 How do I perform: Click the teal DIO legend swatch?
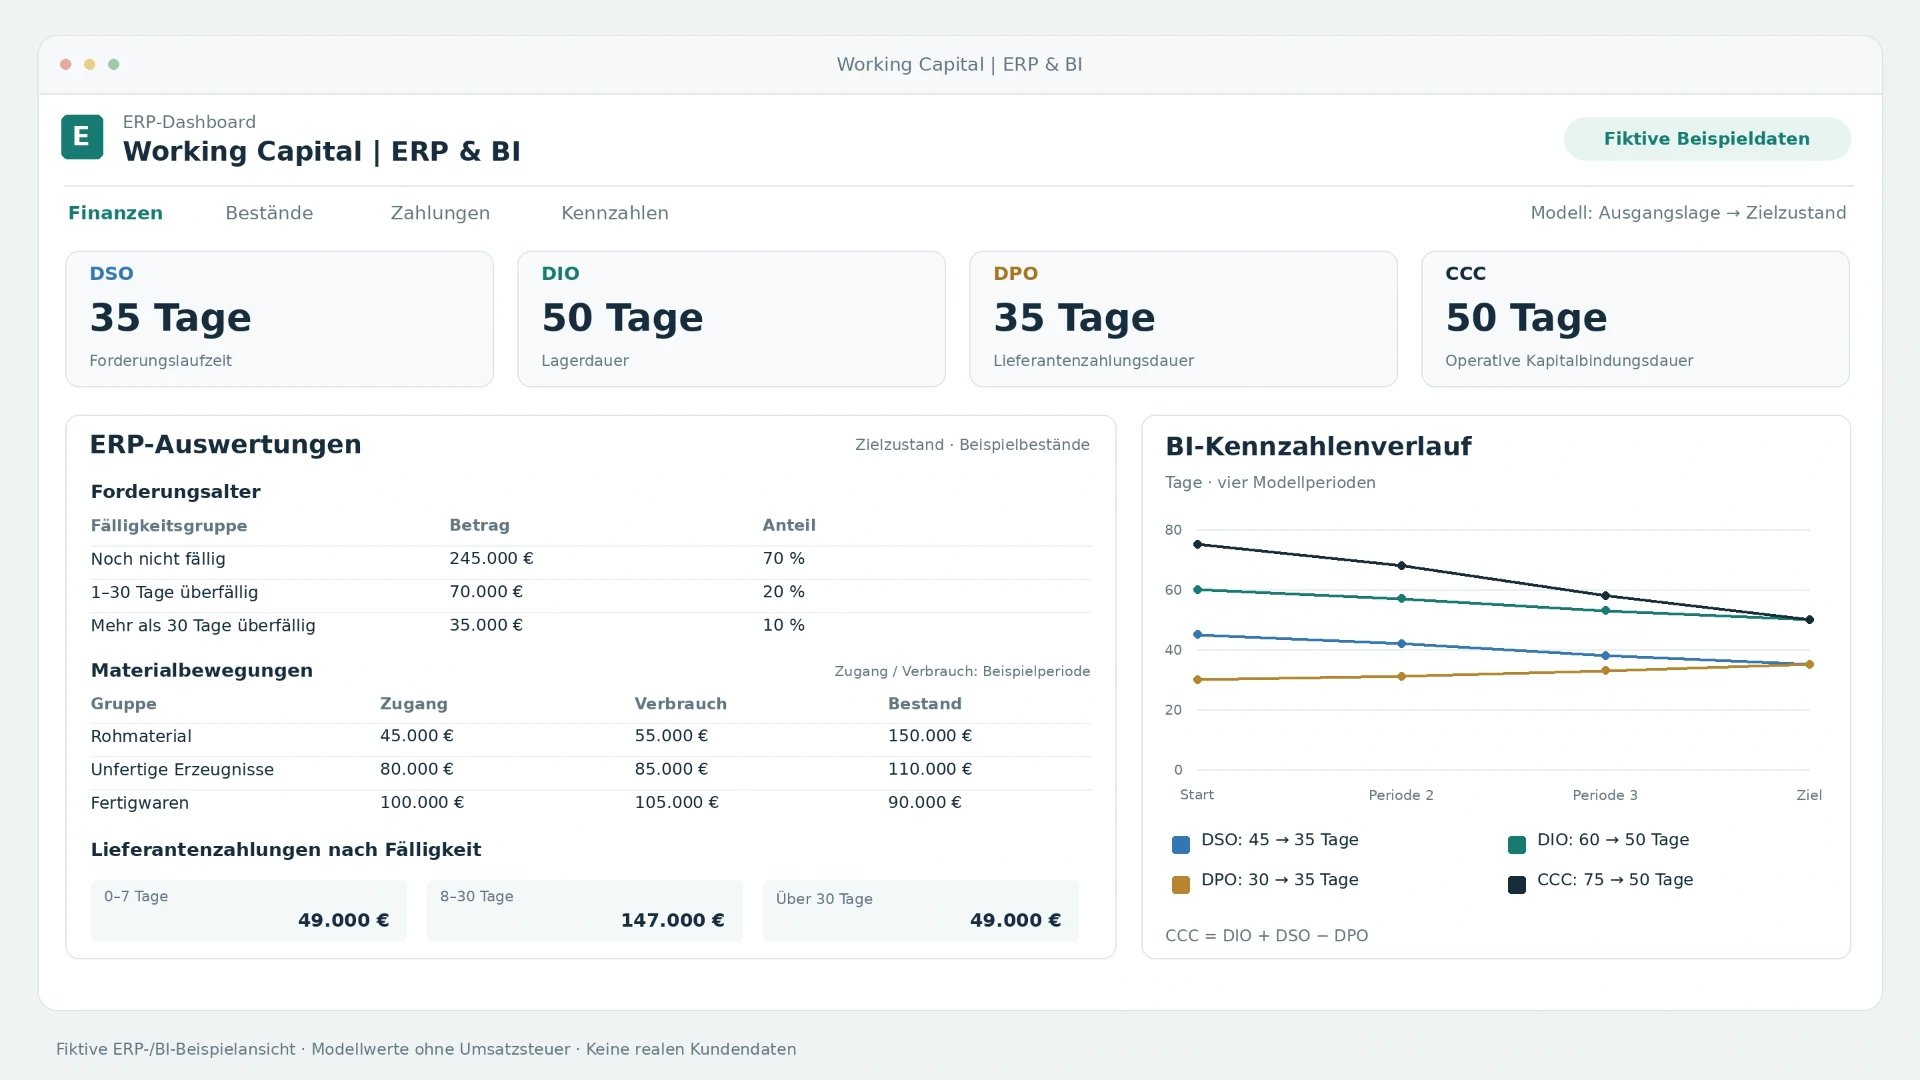pos(1517,845)
